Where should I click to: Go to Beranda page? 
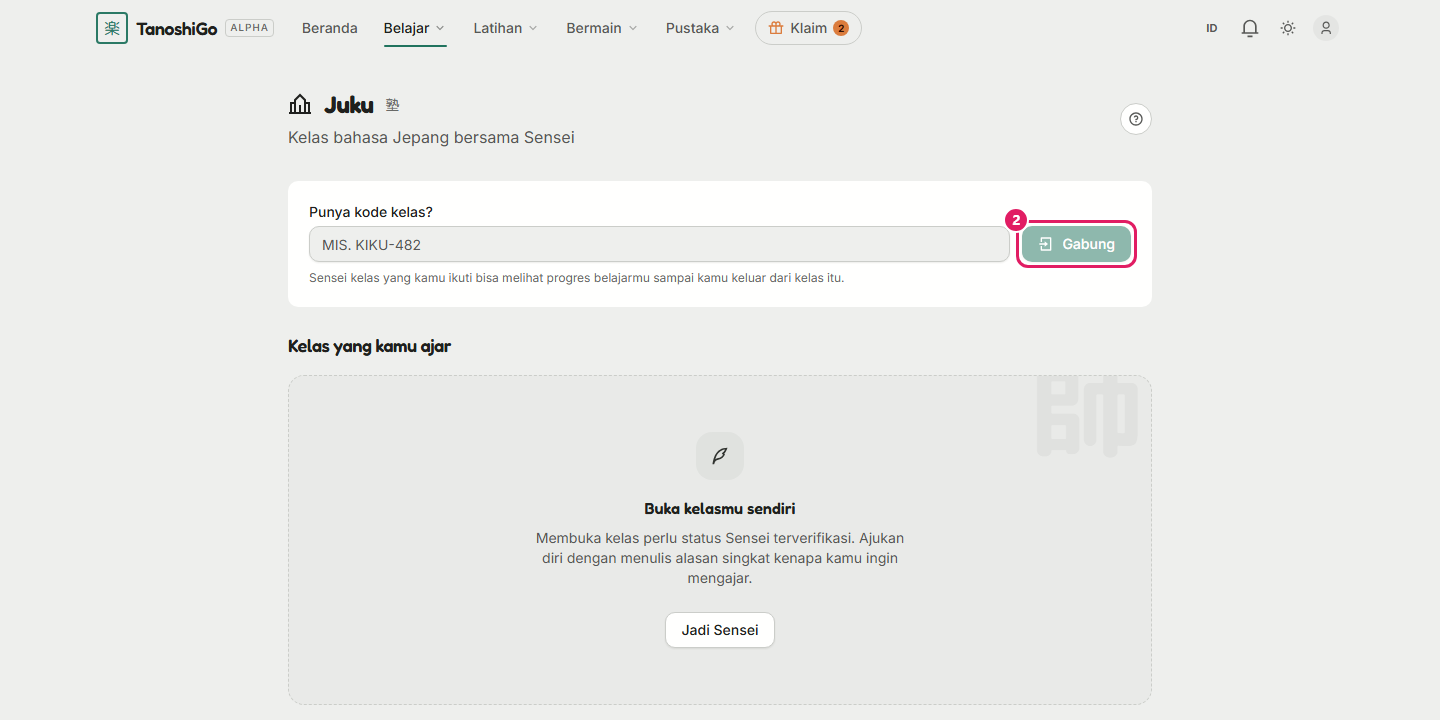[x=330, y=28]
